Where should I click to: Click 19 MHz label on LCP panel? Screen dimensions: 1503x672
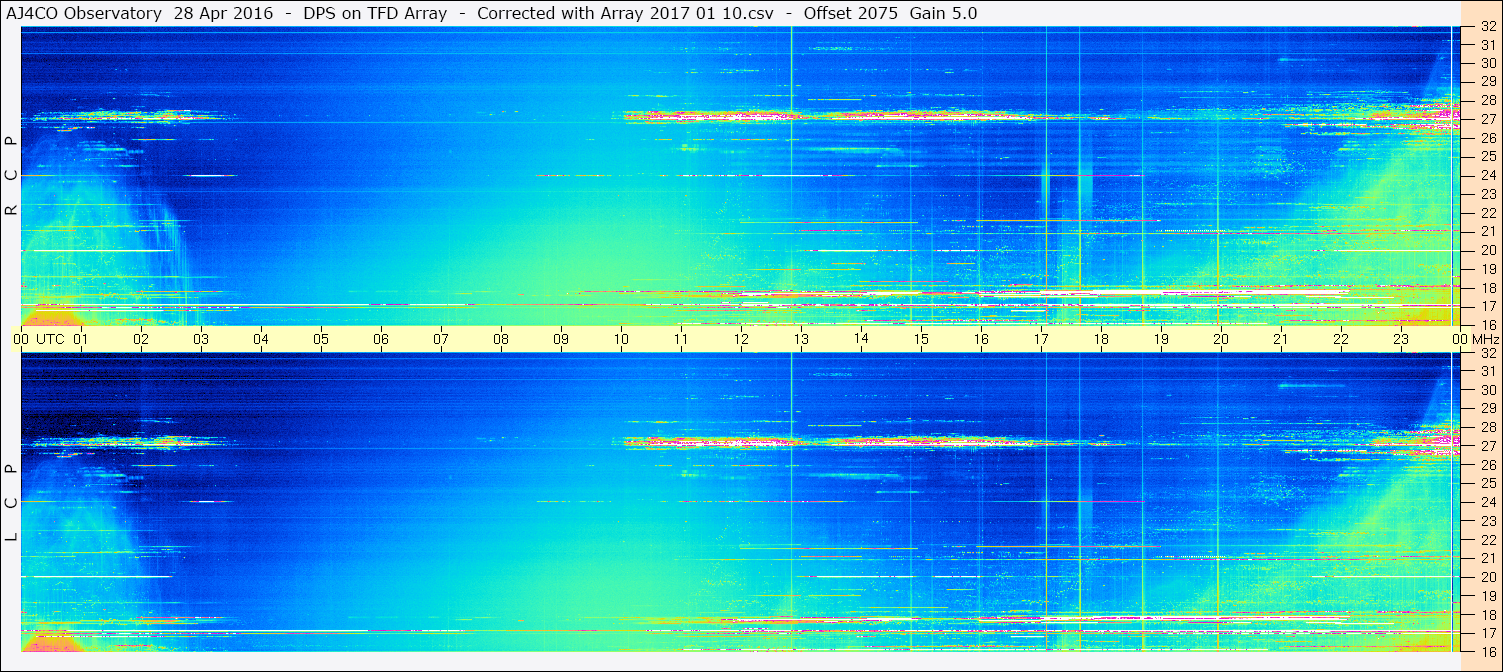(1488, 596)
